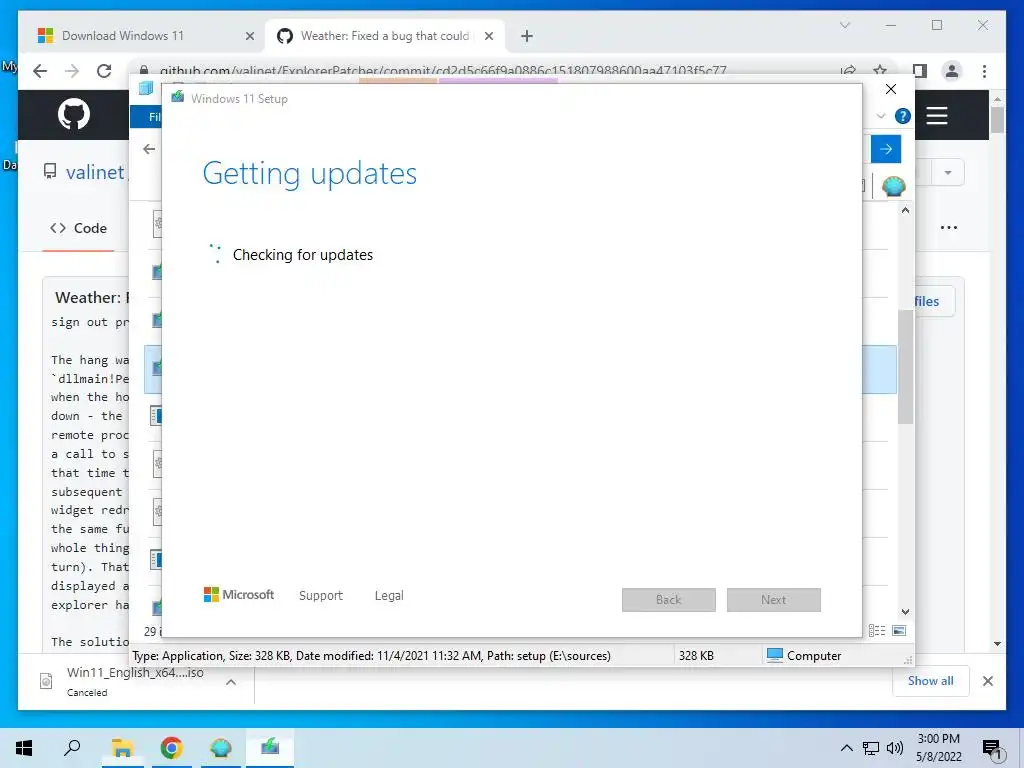
Task: Open taskbar search magnifier
Action: click(72, 748)
